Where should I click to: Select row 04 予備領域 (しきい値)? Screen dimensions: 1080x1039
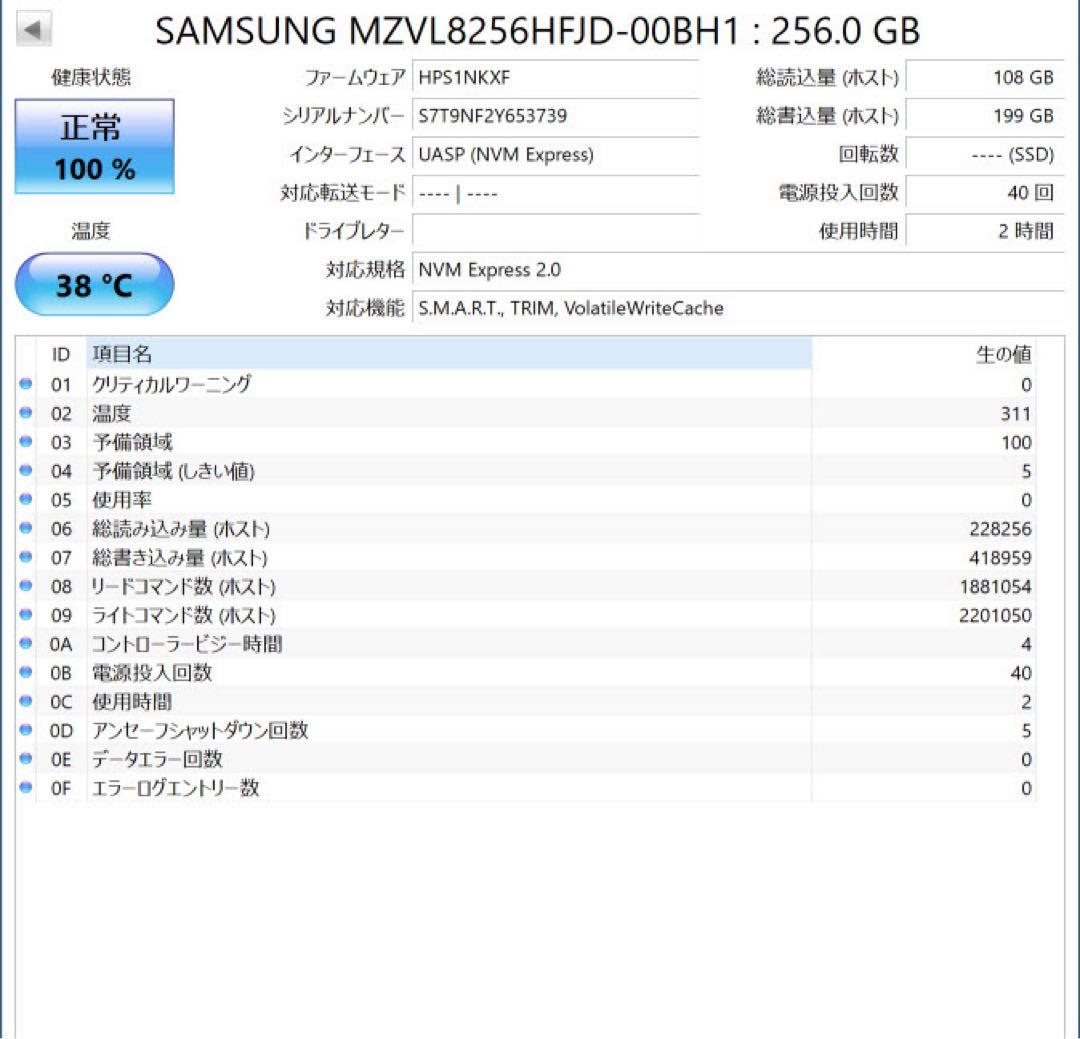click(x=526, y=471)
